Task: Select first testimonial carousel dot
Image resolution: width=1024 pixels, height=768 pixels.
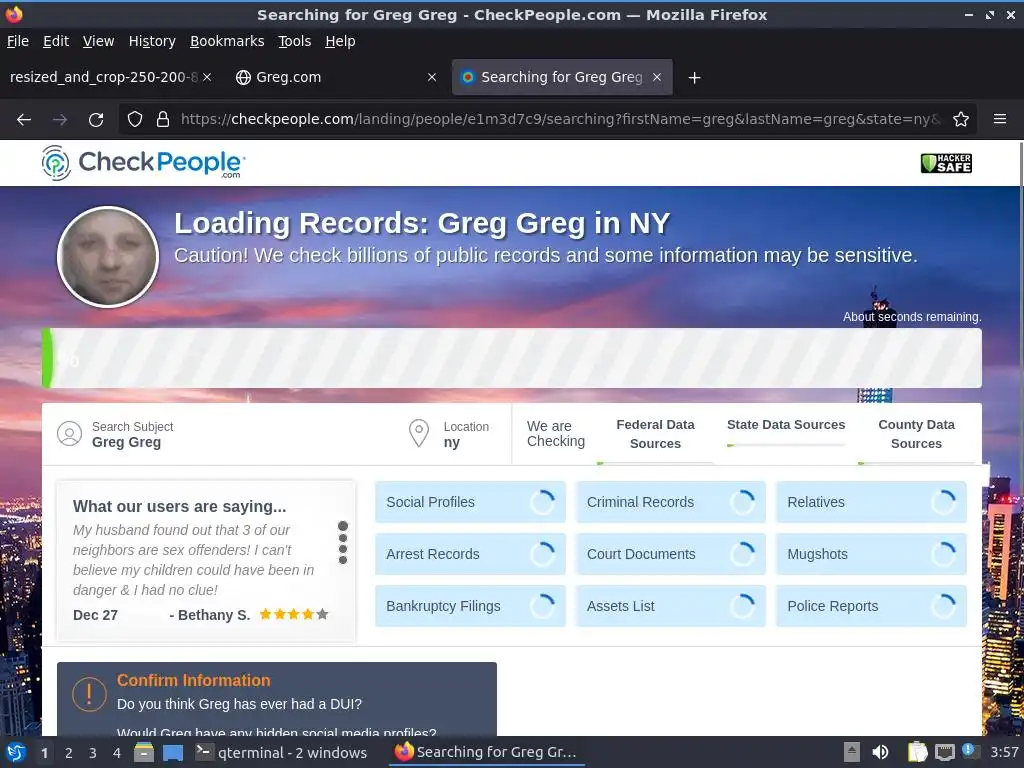Action: pyautogui.click(x=343, y=526)
